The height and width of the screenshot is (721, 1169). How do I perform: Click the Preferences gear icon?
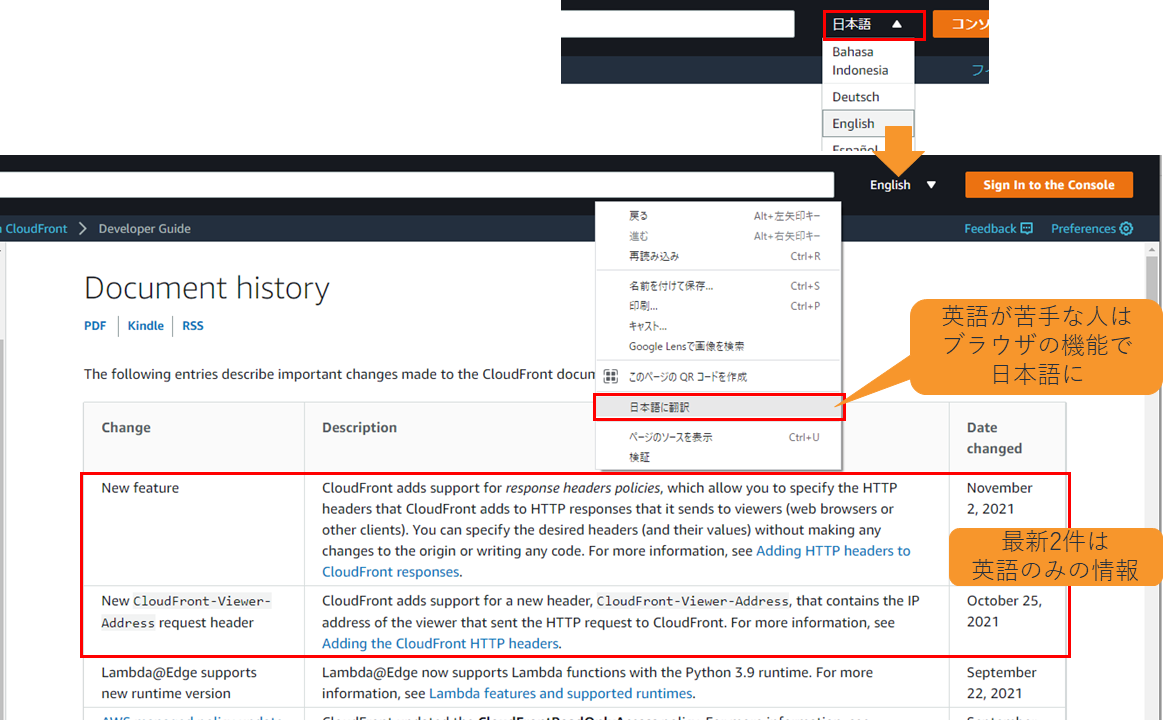pyautogui.click(x=1127, y=229)
